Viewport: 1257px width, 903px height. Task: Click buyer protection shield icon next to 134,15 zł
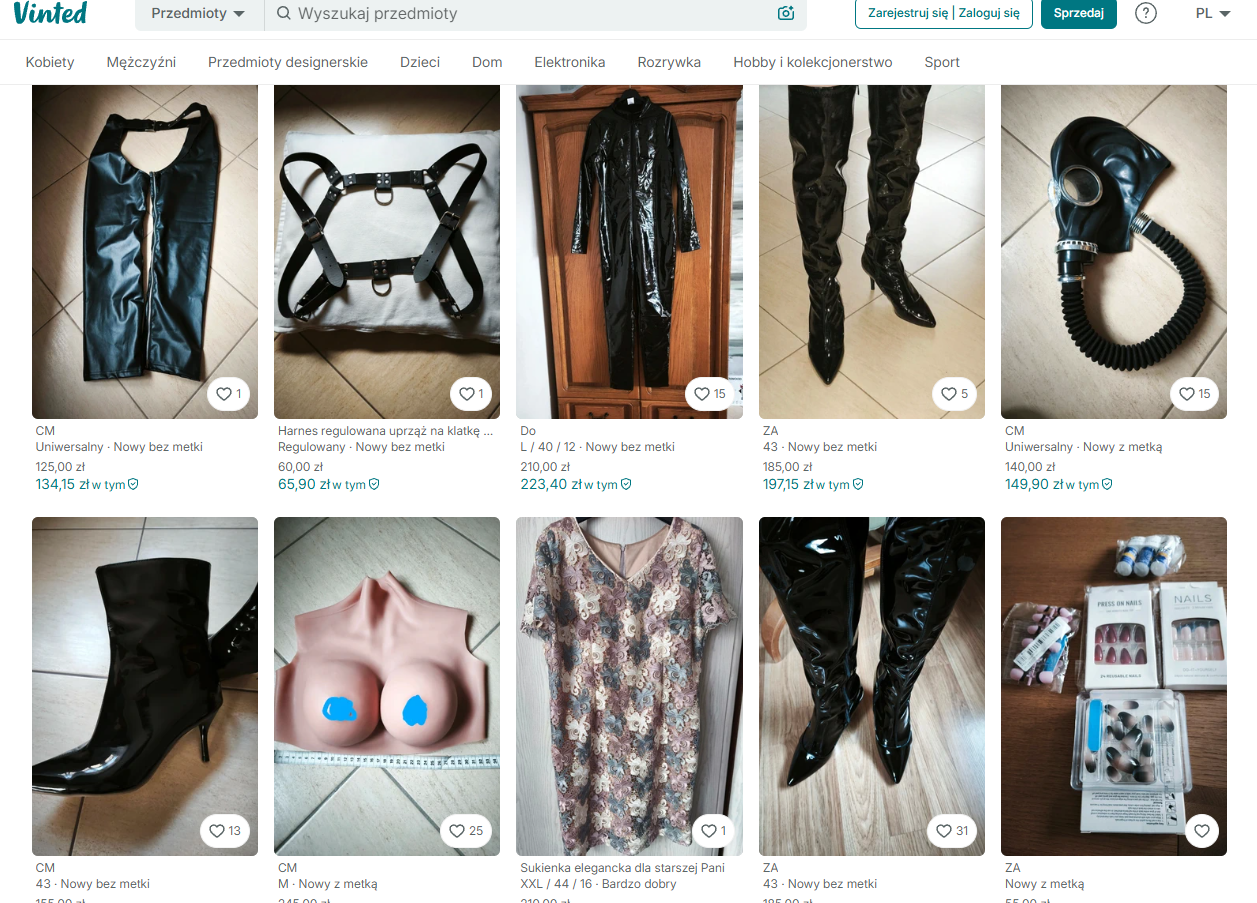tap(133, 484)
